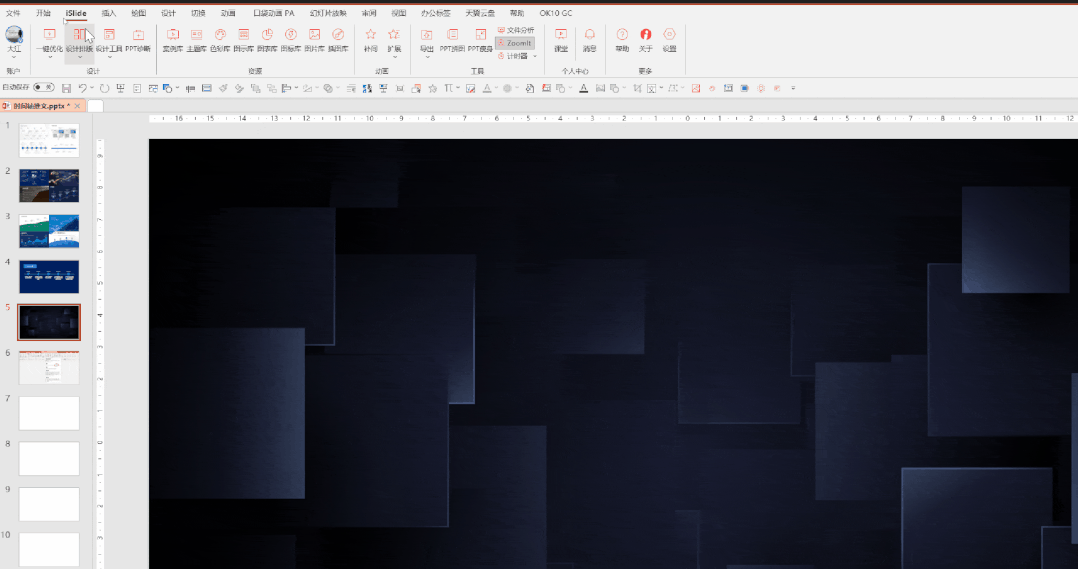Screen dimensions: 1078x569
Task: Switch to the 插入 ribbon tab
Action: pos(109,13)
